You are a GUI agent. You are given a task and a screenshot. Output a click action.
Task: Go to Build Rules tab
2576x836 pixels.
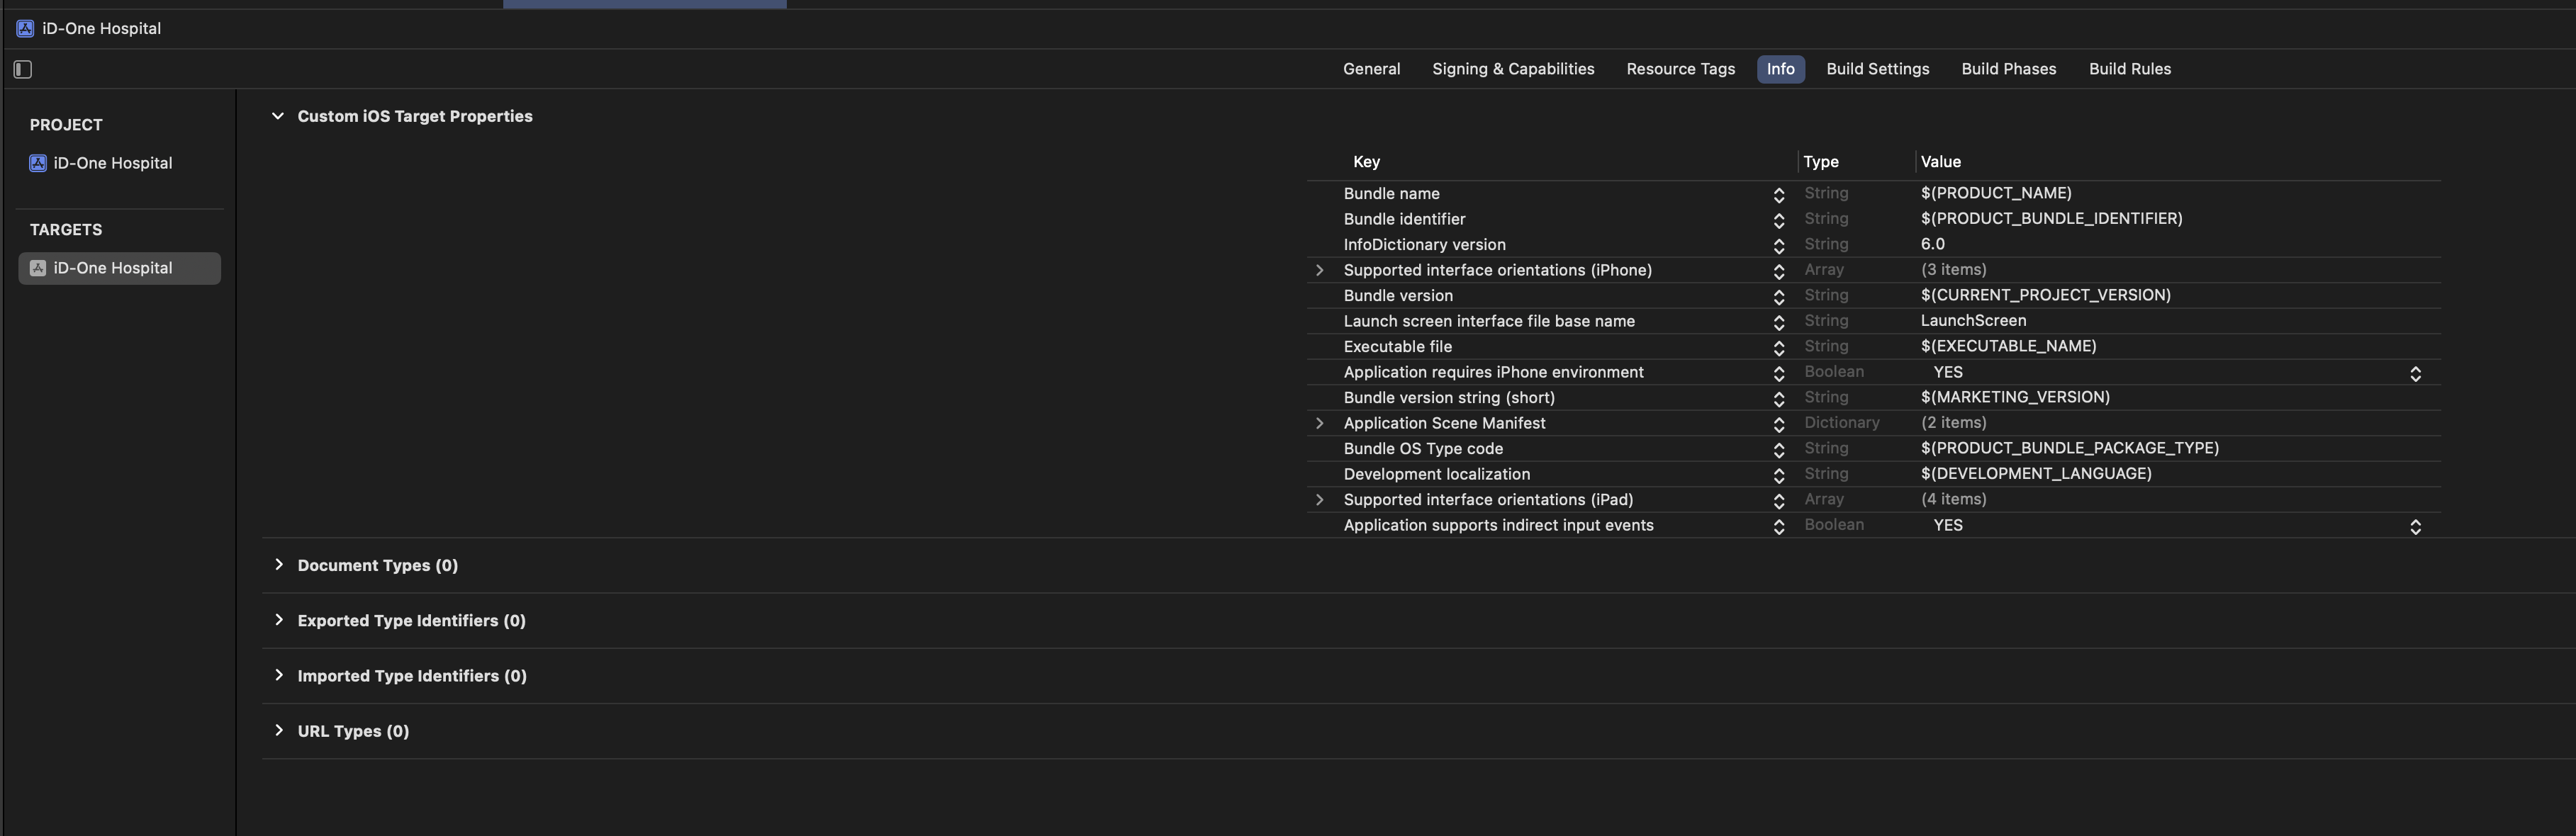(2129, 69)
